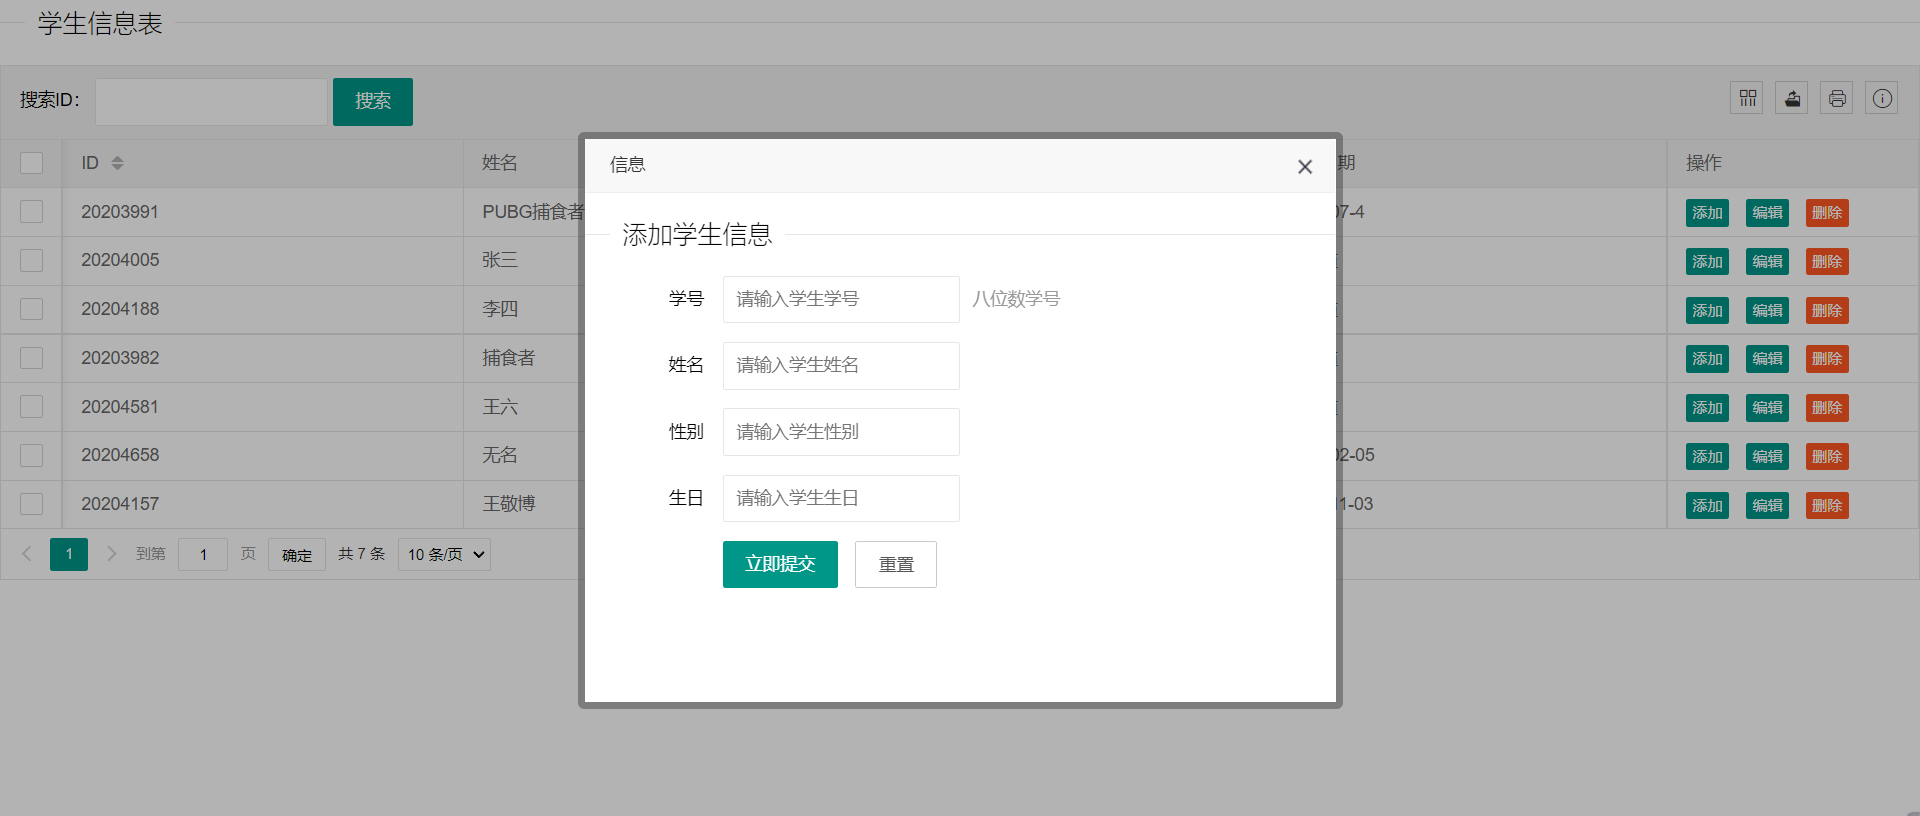Click 确定 to confirm page jump
Screen dimensions: 1920x816
pyautogui.click(x=297, y=554)
